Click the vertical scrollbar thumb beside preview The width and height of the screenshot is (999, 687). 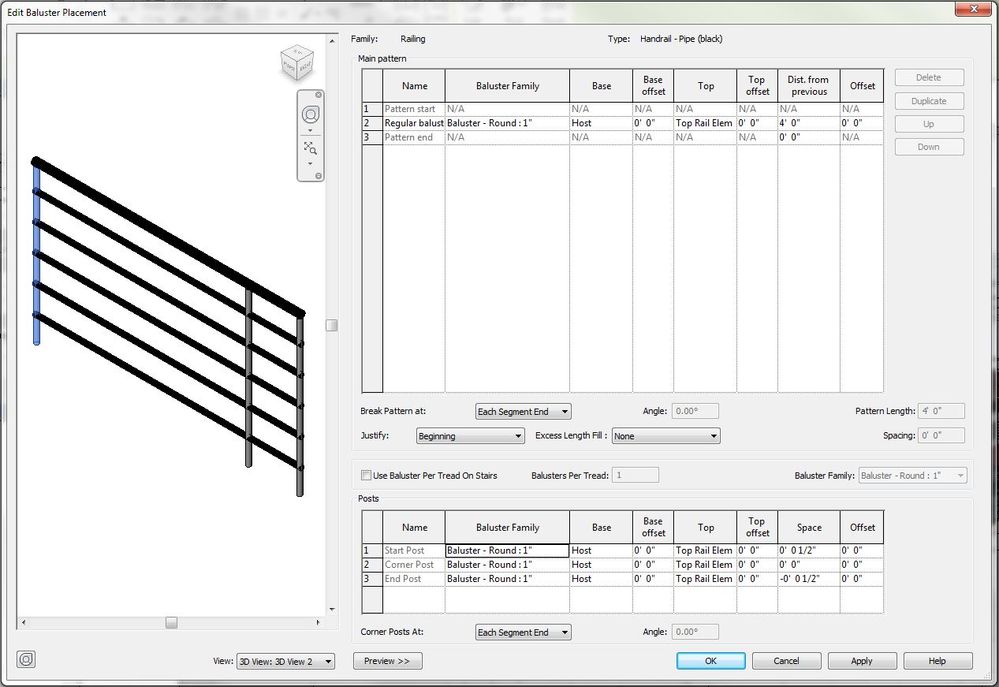(x=331, y=325)
